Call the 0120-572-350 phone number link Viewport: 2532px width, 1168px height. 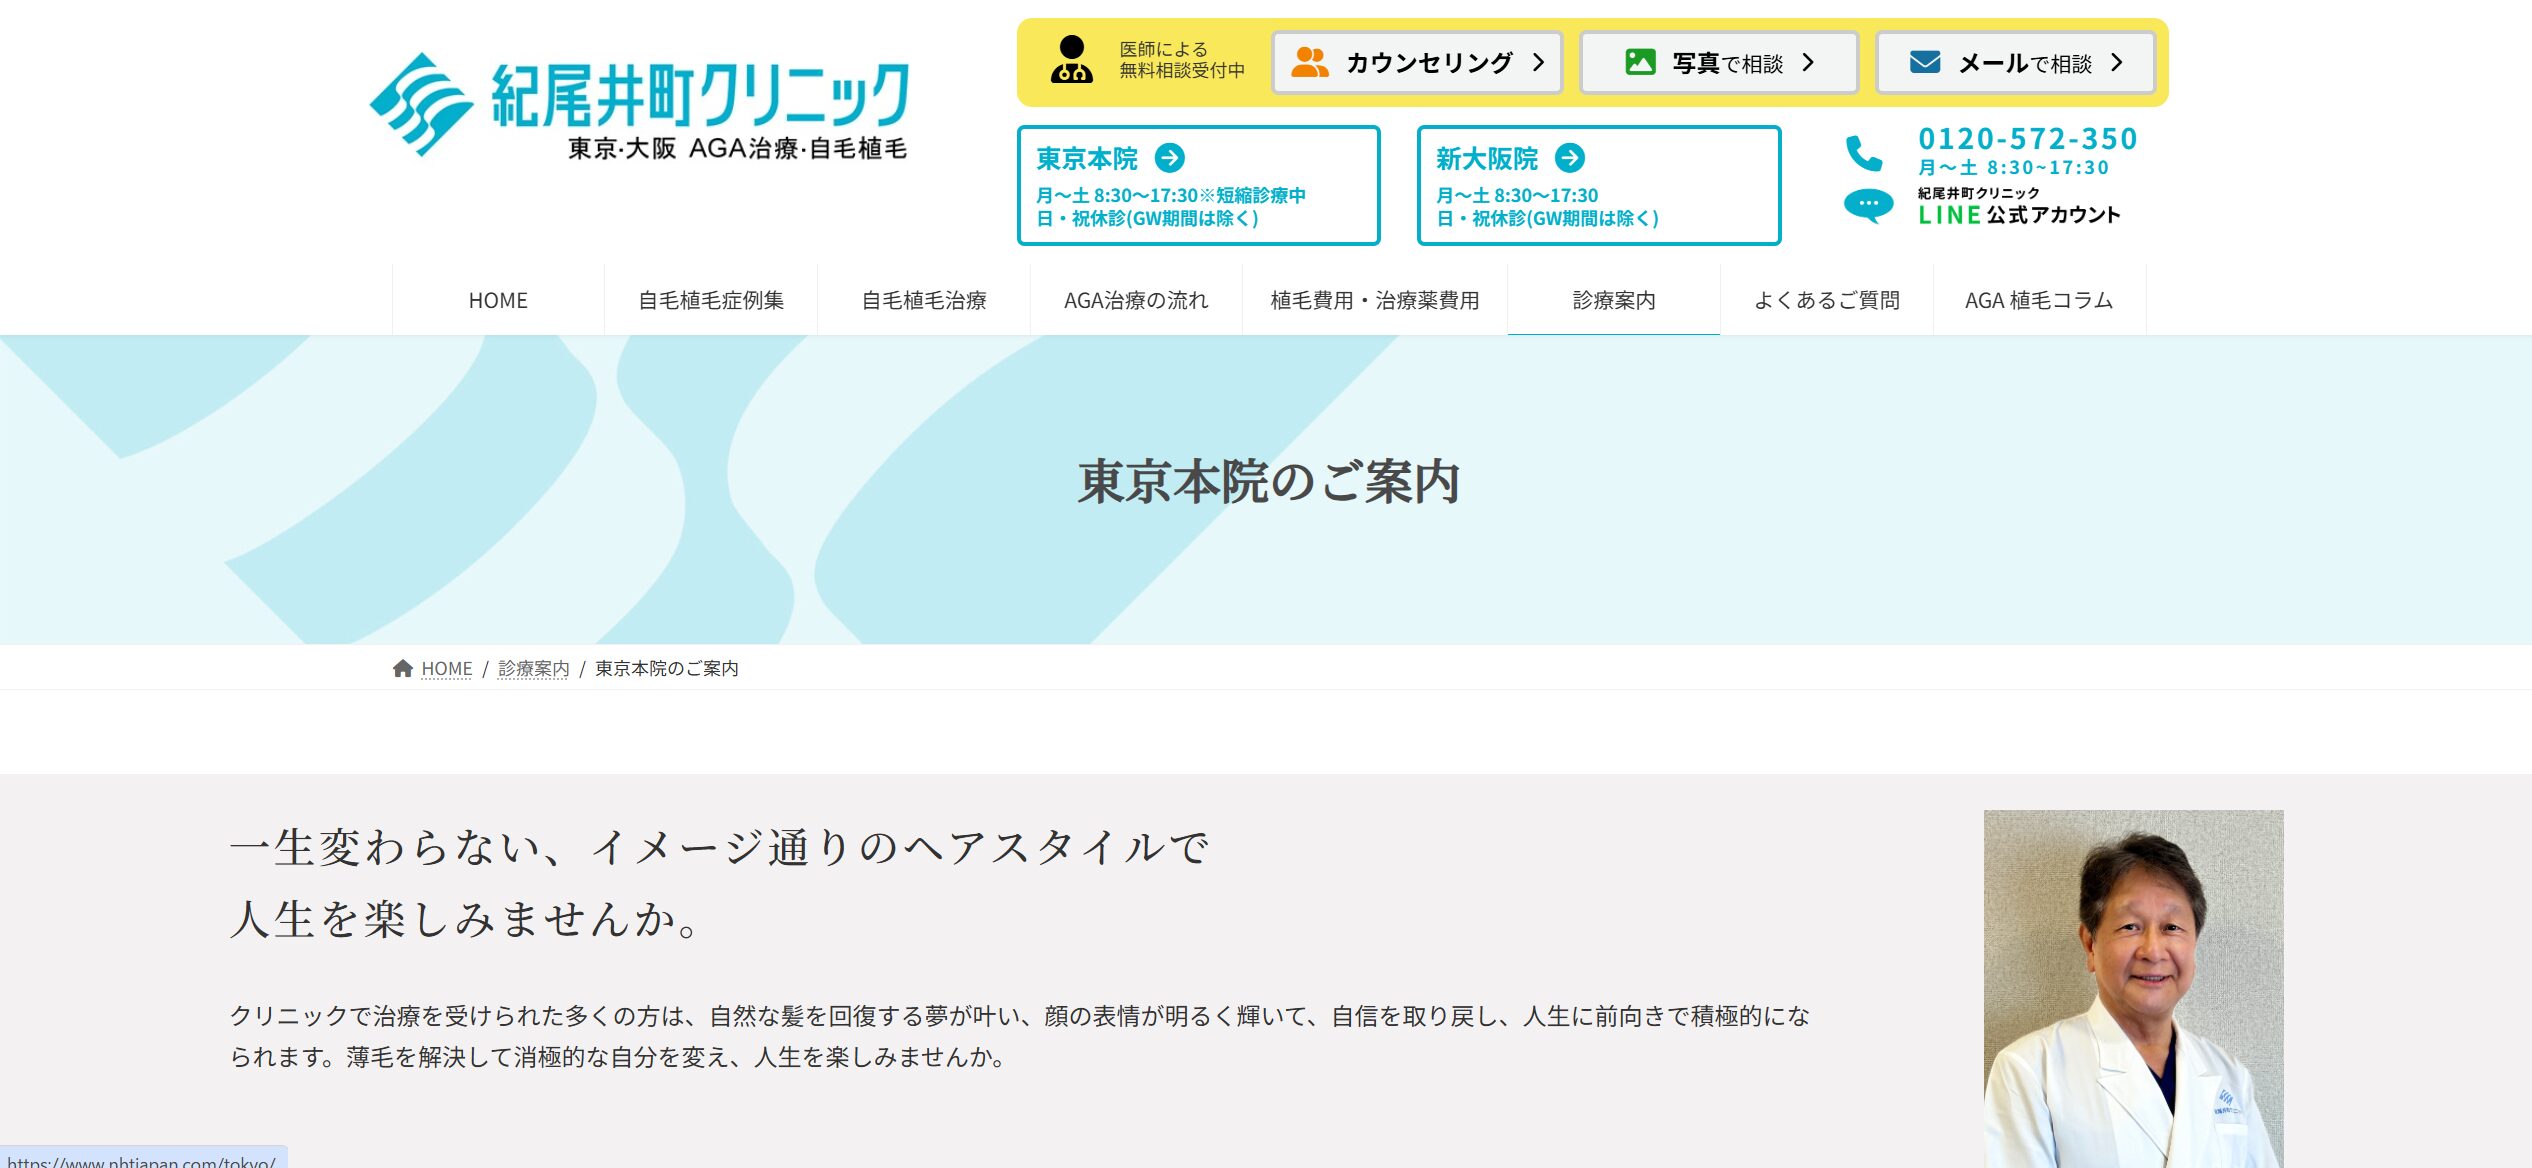[2027, 139]
